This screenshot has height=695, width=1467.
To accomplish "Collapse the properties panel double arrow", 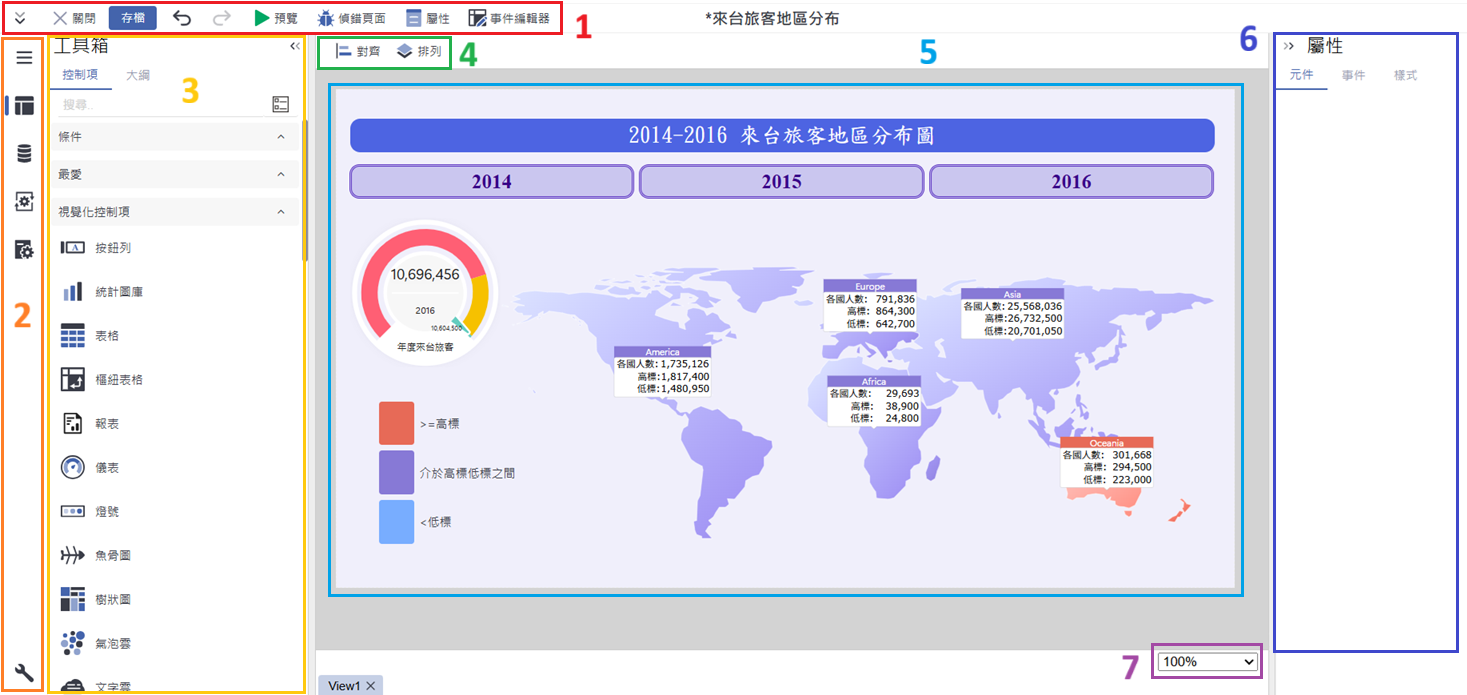I will tap(1289, 46).
